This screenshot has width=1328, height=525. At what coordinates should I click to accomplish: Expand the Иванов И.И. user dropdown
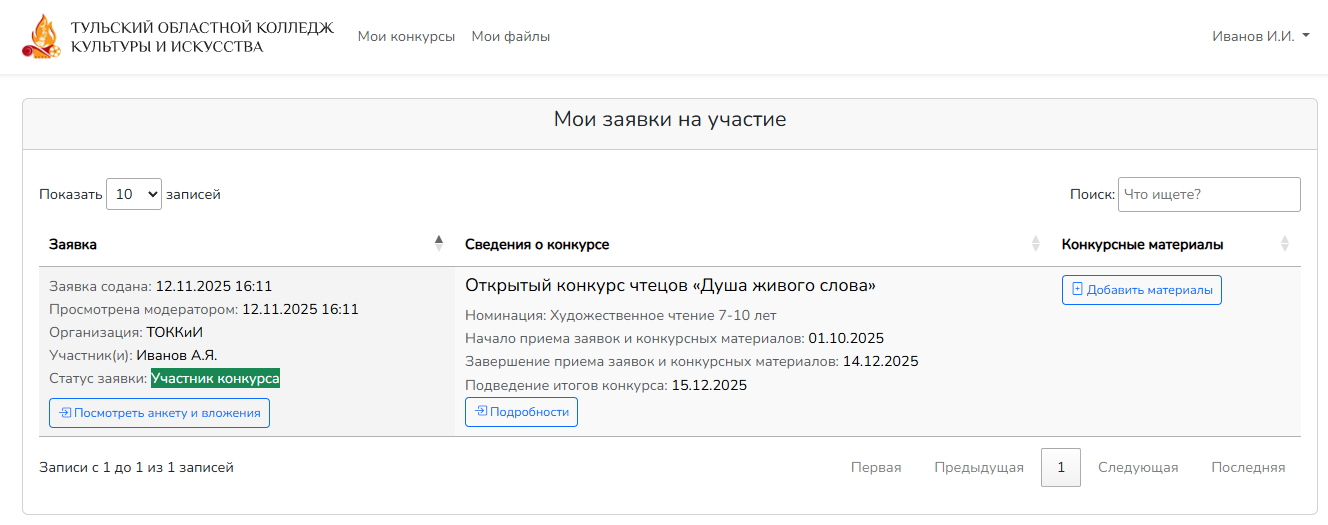coord(1260,36)
